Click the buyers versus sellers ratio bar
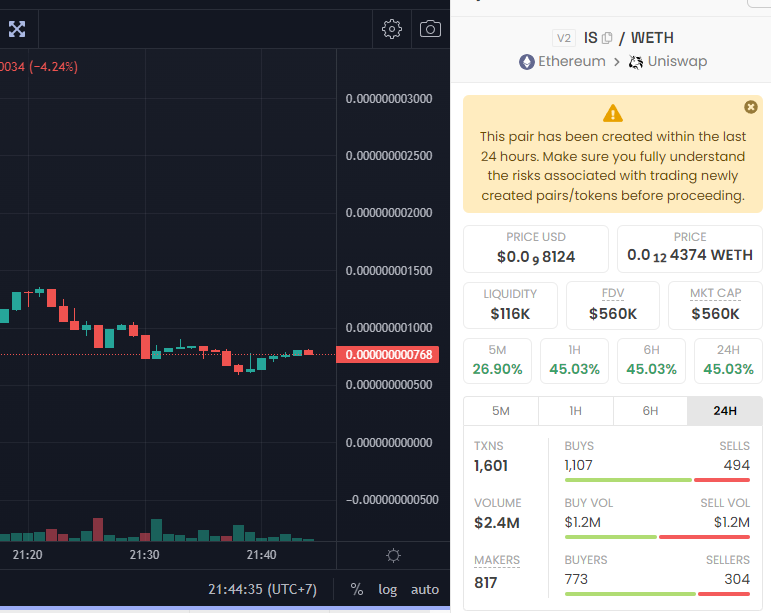This screenshot has height=613, width=771. (x=657, y=594)
